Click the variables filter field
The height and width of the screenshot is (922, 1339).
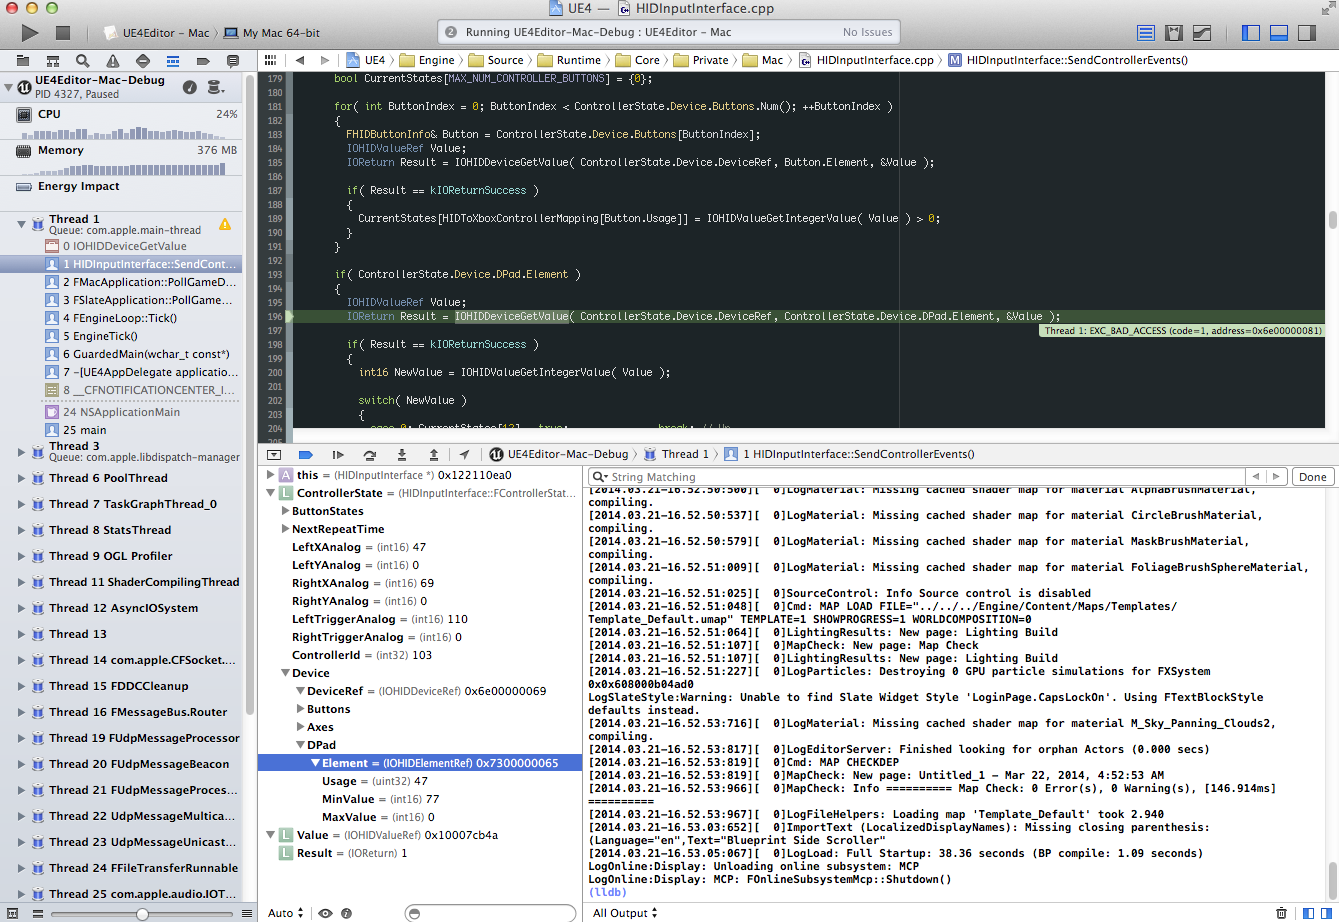tap(490, 913)
